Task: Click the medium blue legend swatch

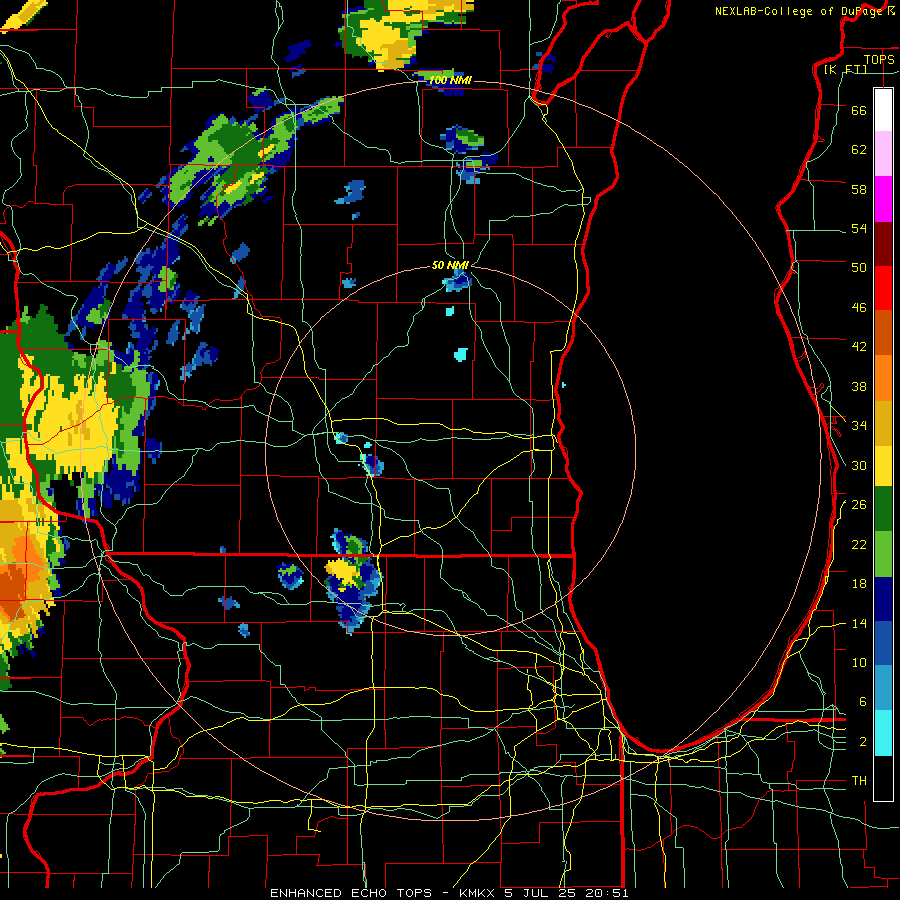Action: [x=883, y=643]
